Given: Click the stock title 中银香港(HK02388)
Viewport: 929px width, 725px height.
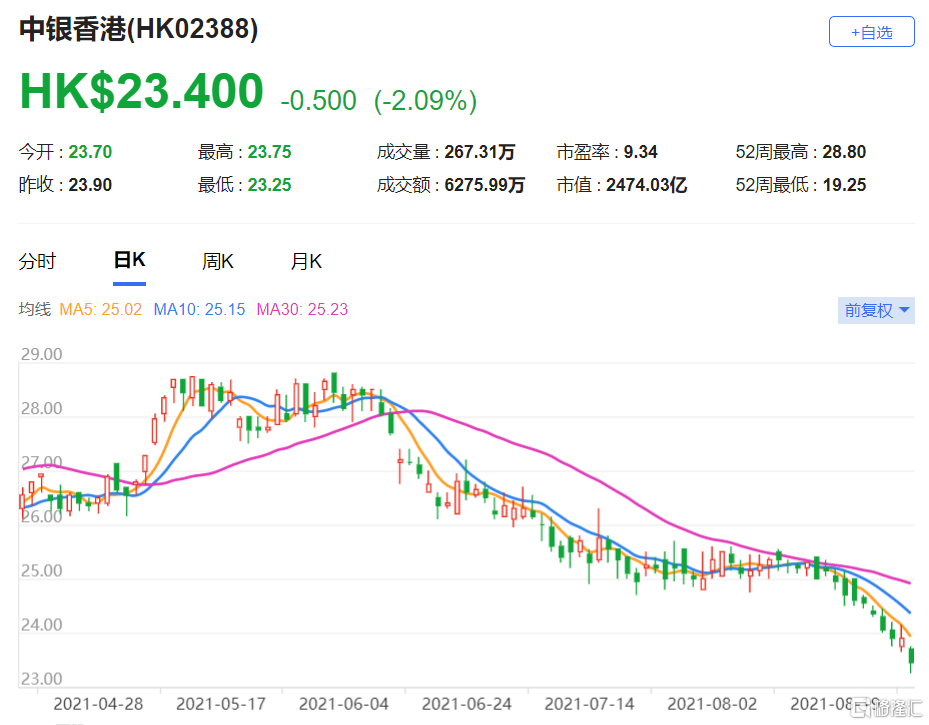Looking at the screenshot, I should (x=139, y=28).
